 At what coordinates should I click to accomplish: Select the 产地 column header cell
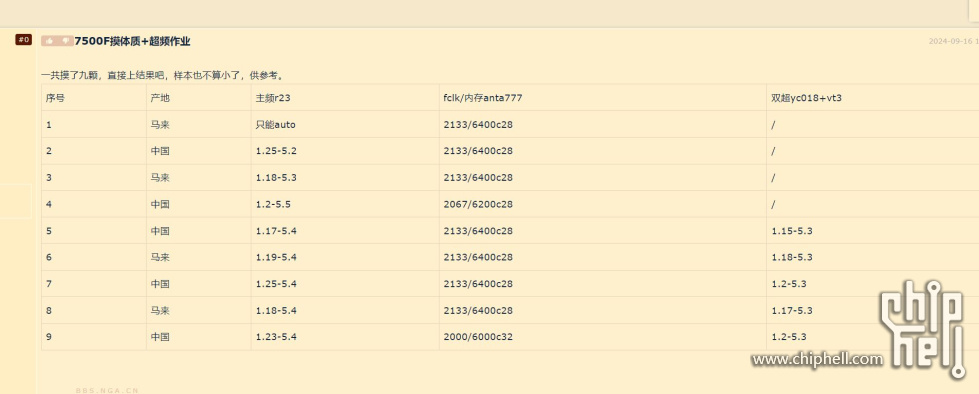coord(199,98)
